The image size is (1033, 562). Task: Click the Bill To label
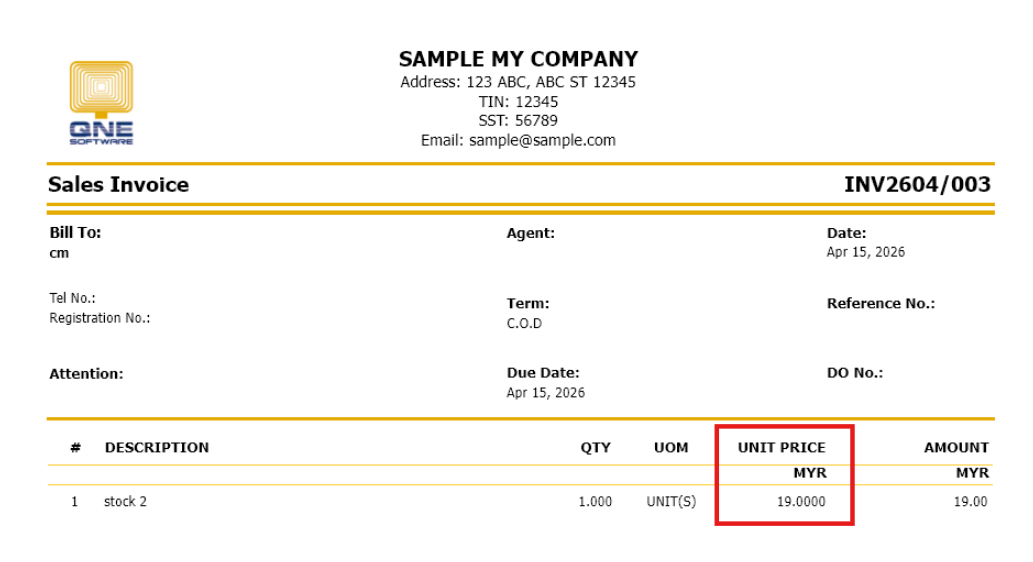click(75, 233)
